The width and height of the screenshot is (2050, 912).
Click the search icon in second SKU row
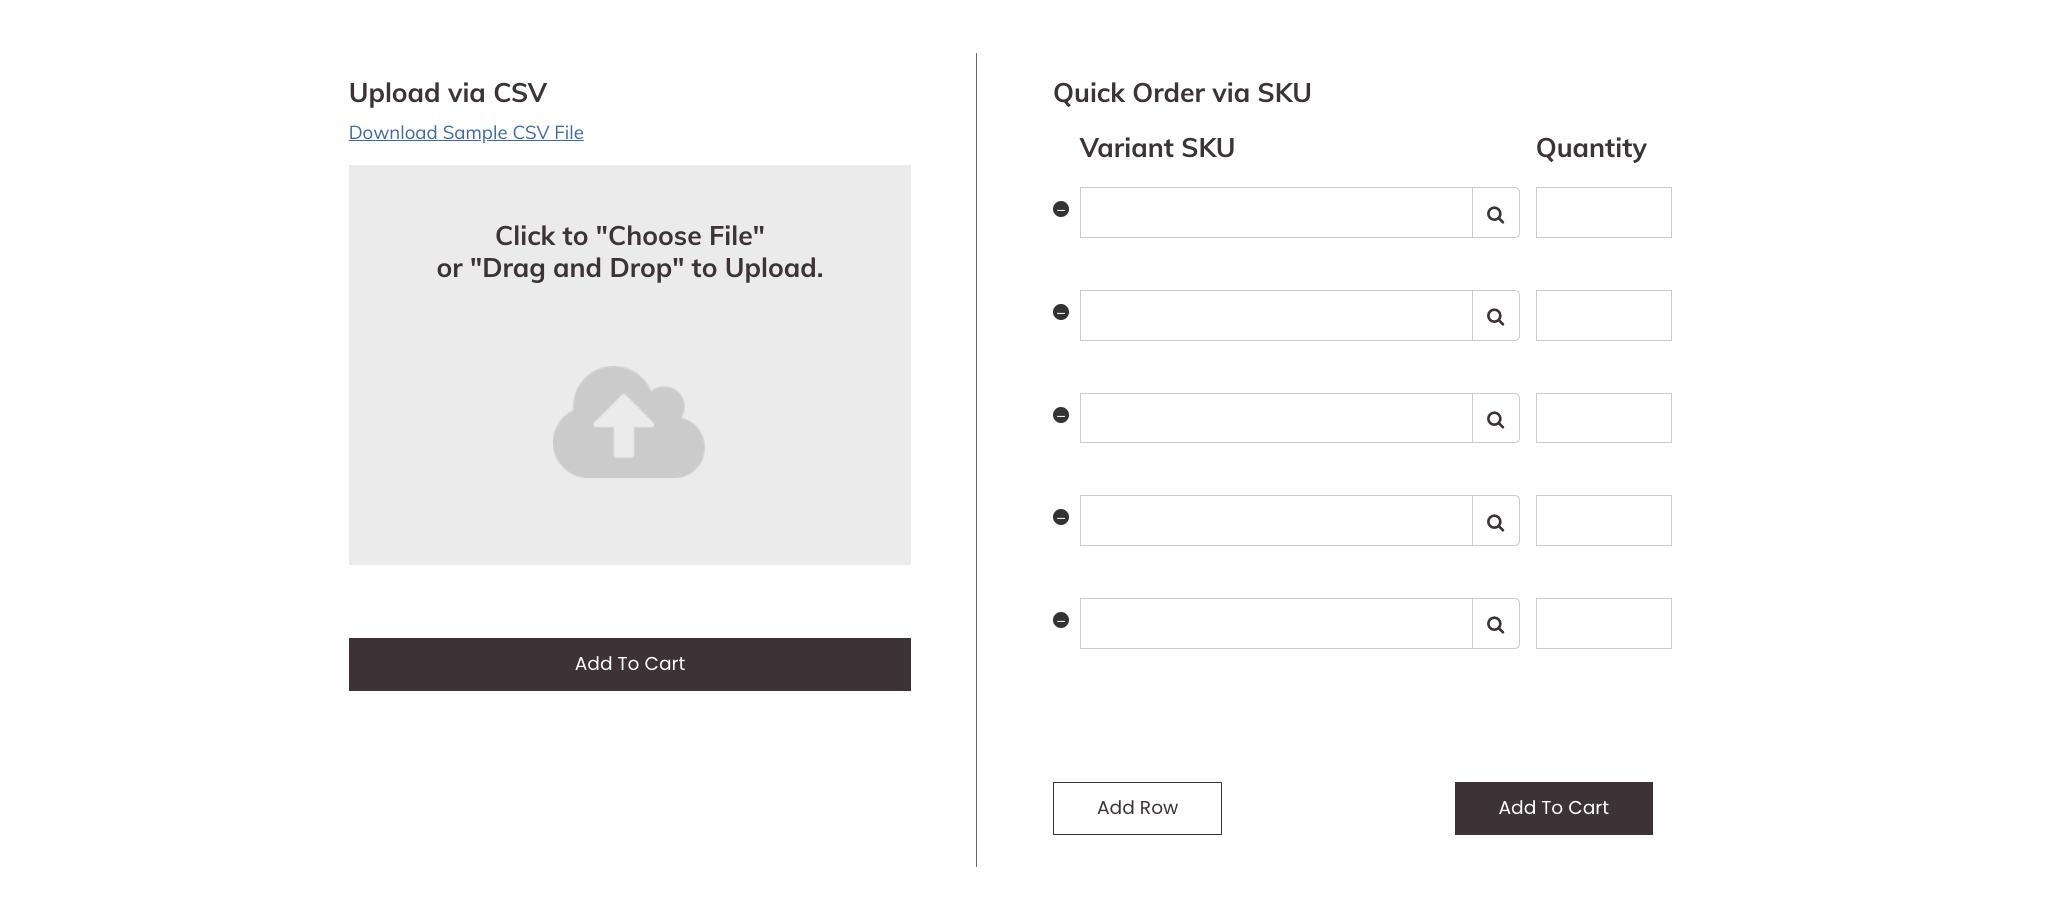(x=1495, y=317)
